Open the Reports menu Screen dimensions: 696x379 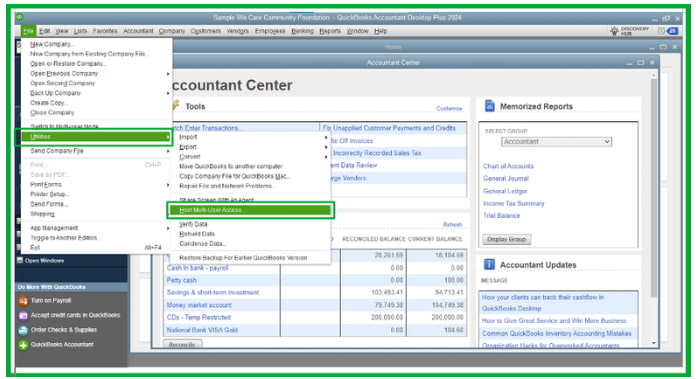(x=330, y=31)
